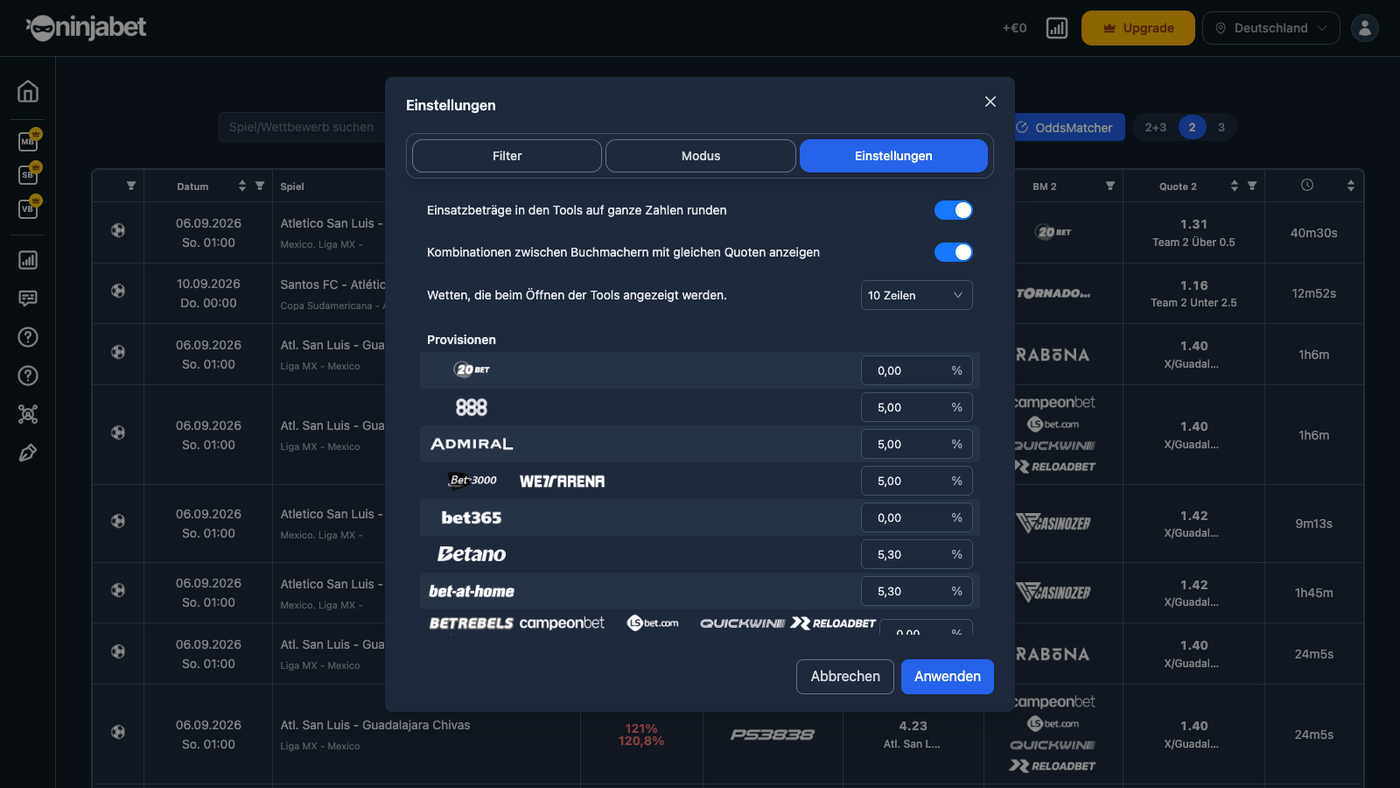Toggle showing combinations with equal odds

point(953,252)
